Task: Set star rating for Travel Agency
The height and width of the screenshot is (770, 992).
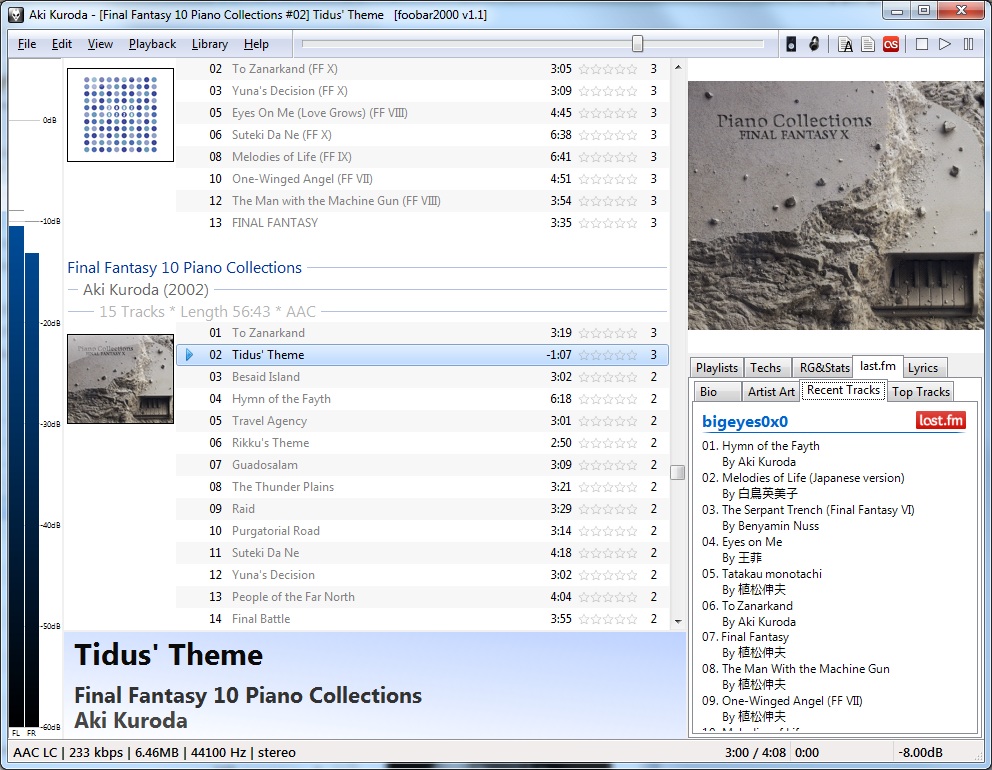Action: point(607,421)
